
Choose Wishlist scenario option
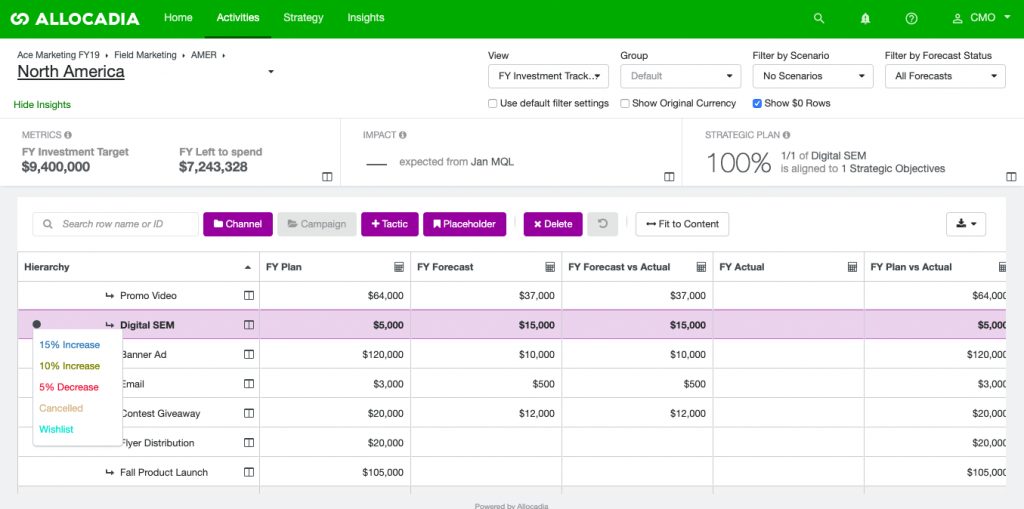[x=56, y=429]
